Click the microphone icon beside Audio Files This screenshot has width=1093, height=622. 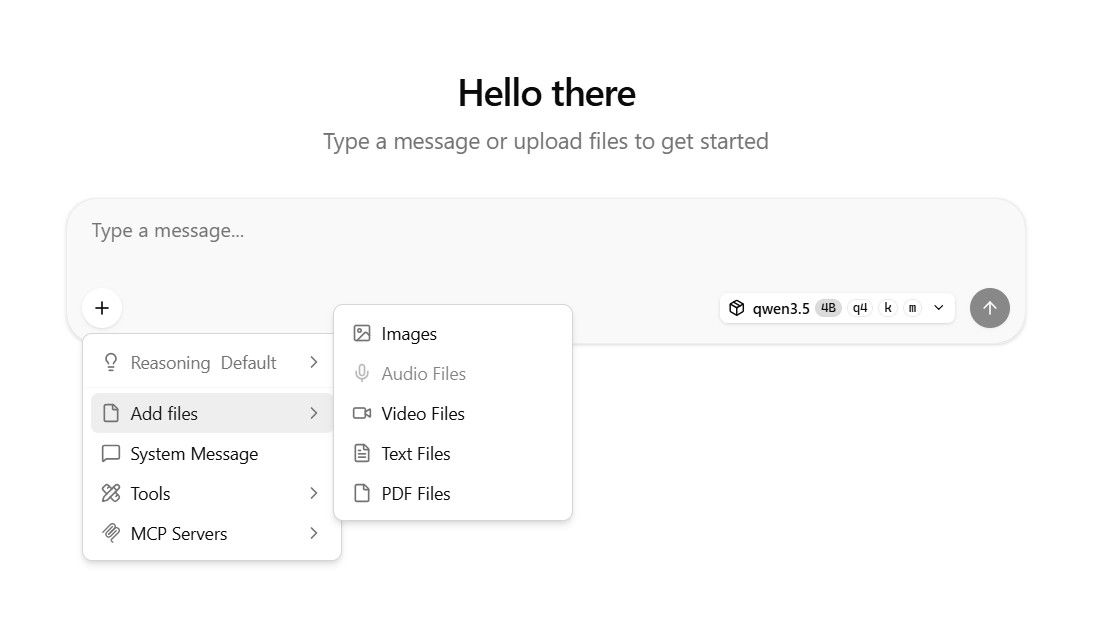tap(362, 374)
